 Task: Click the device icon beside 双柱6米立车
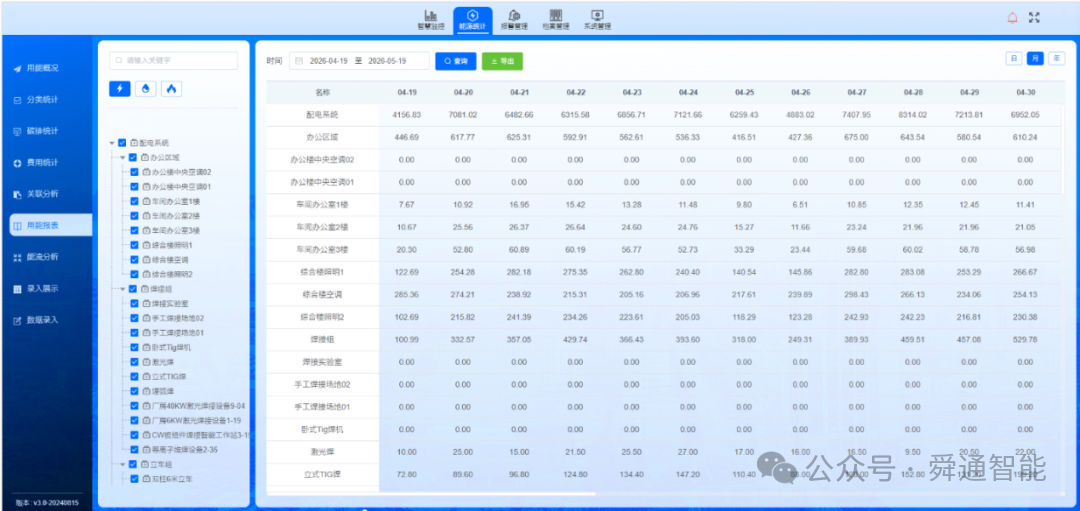click(146, 479)
